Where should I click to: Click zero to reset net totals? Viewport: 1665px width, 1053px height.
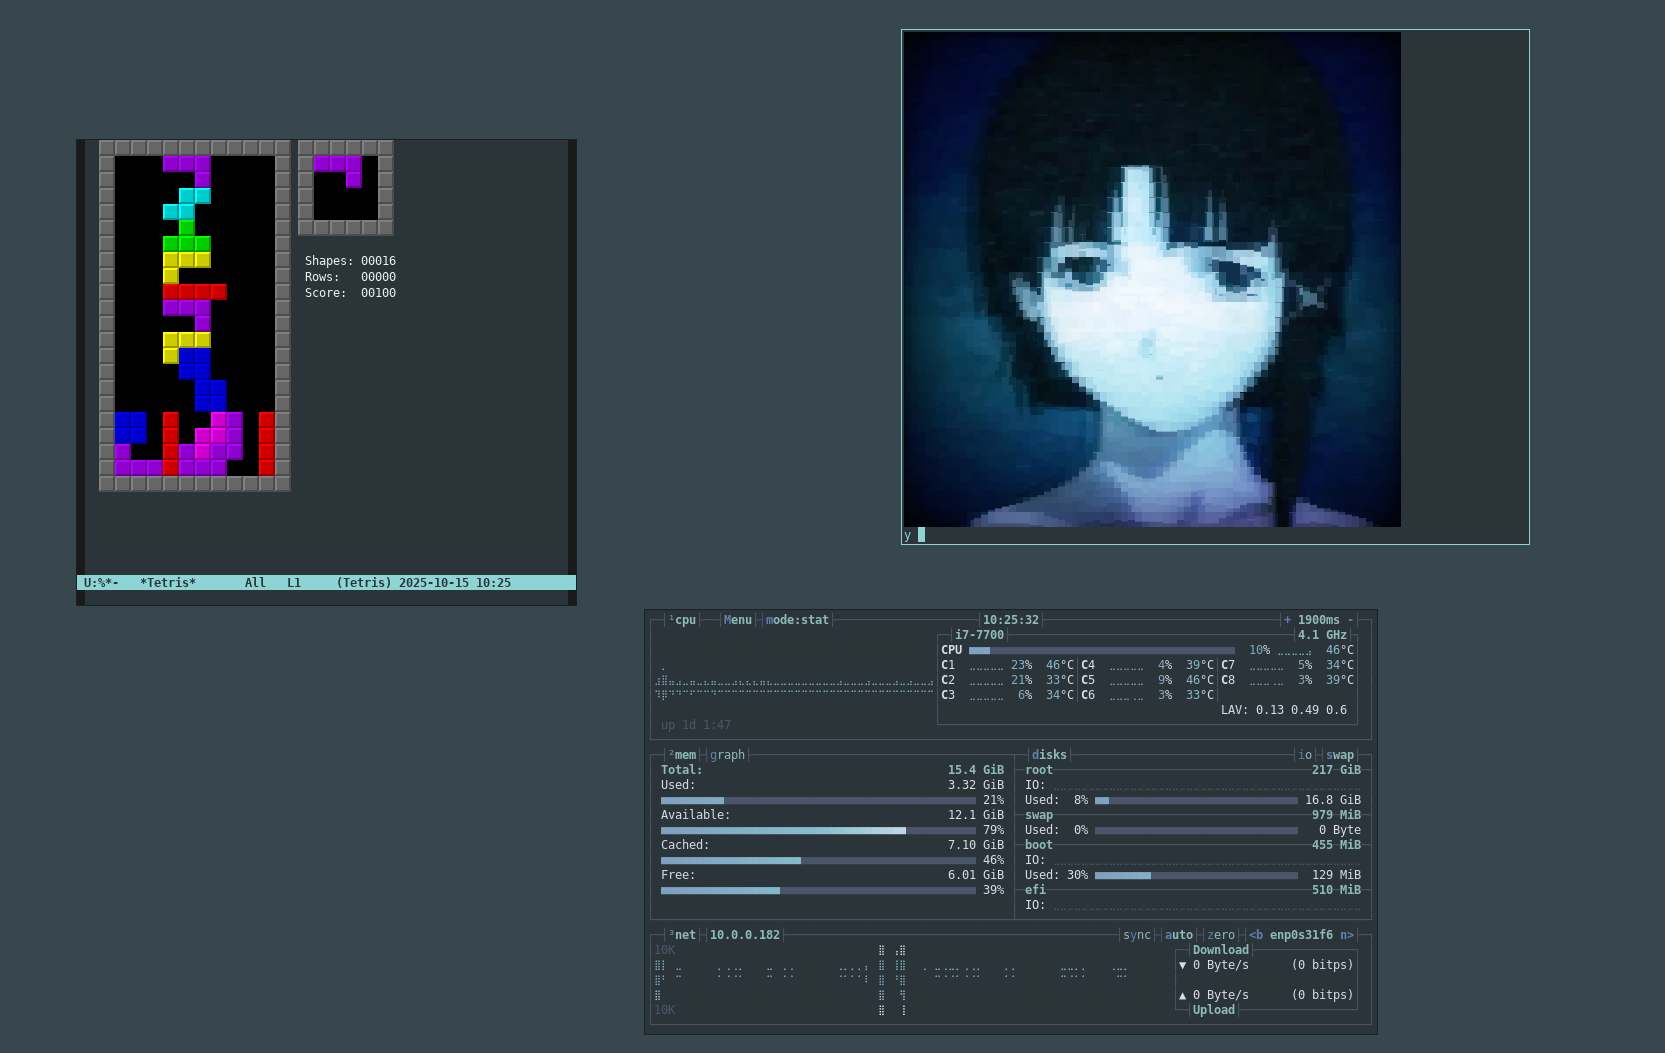point(1221,935)
